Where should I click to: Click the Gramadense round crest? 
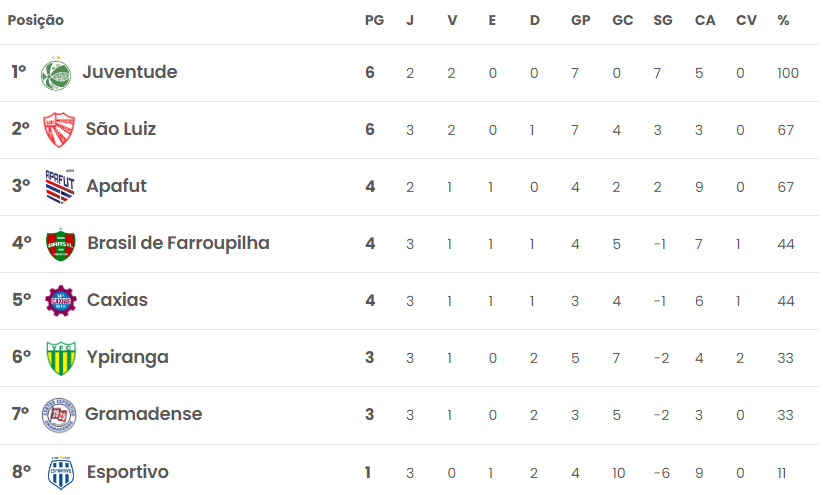pyautogui.click(x=59, y=415)
